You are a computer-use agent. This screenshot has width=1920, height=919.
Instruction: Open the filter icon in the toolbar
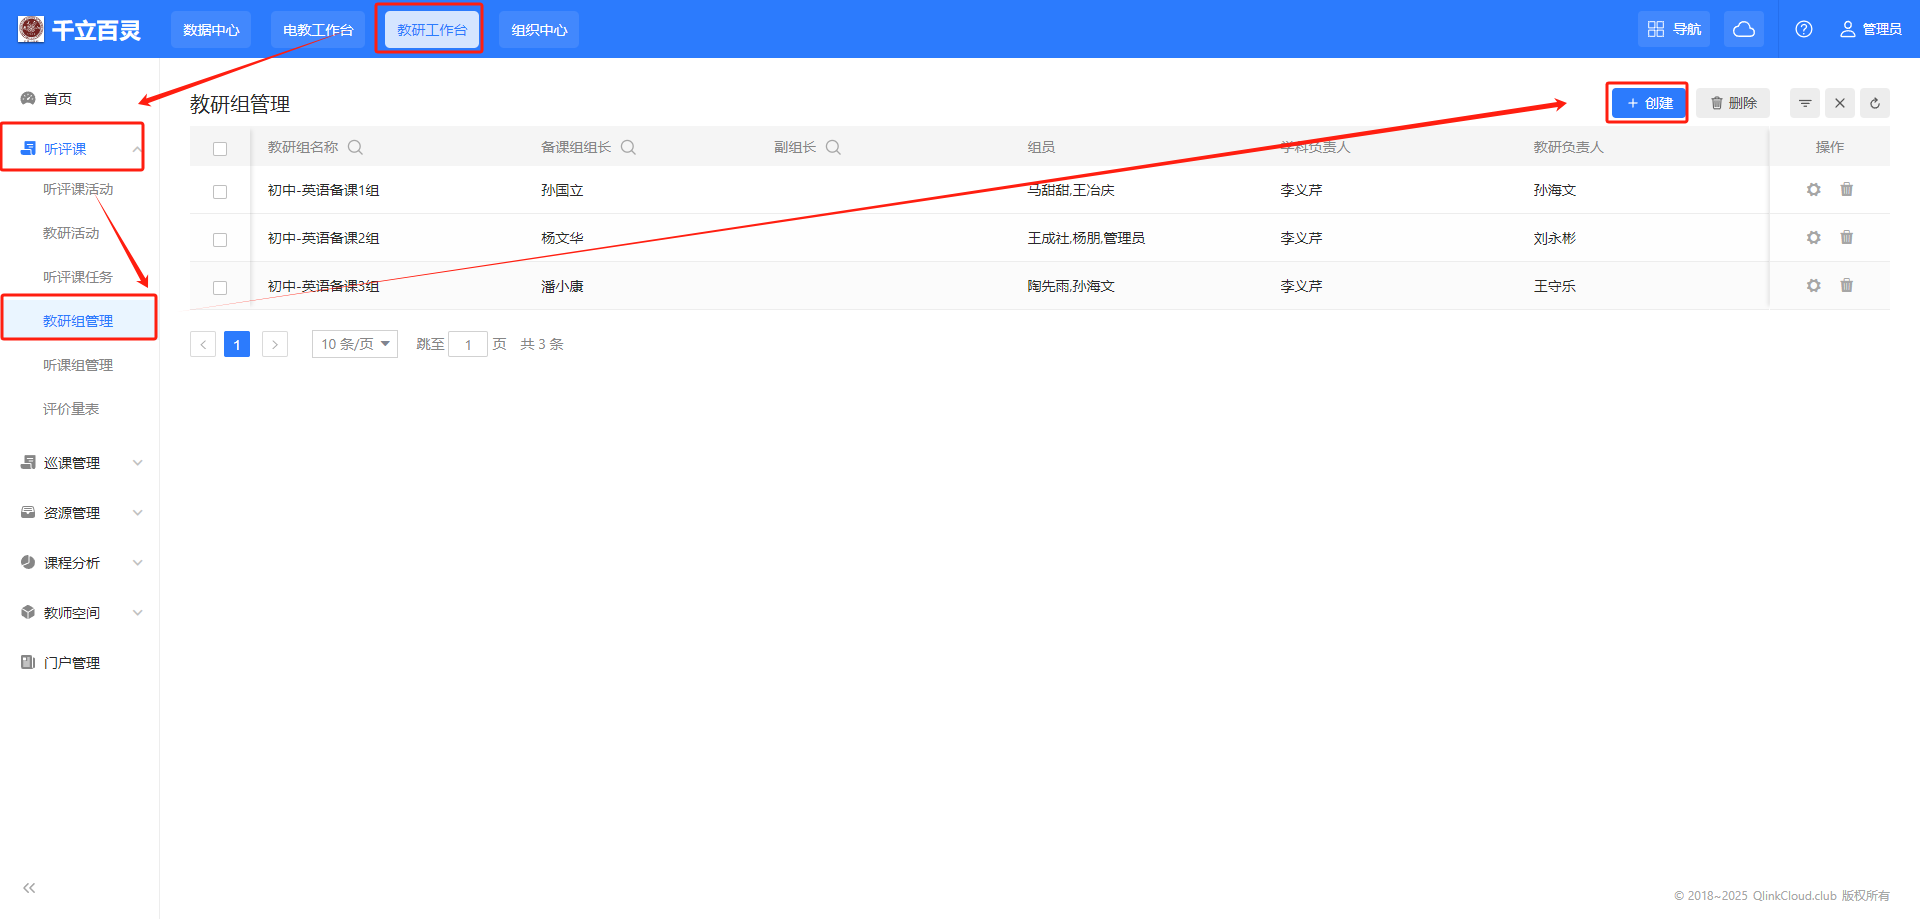click(1804, 103)
